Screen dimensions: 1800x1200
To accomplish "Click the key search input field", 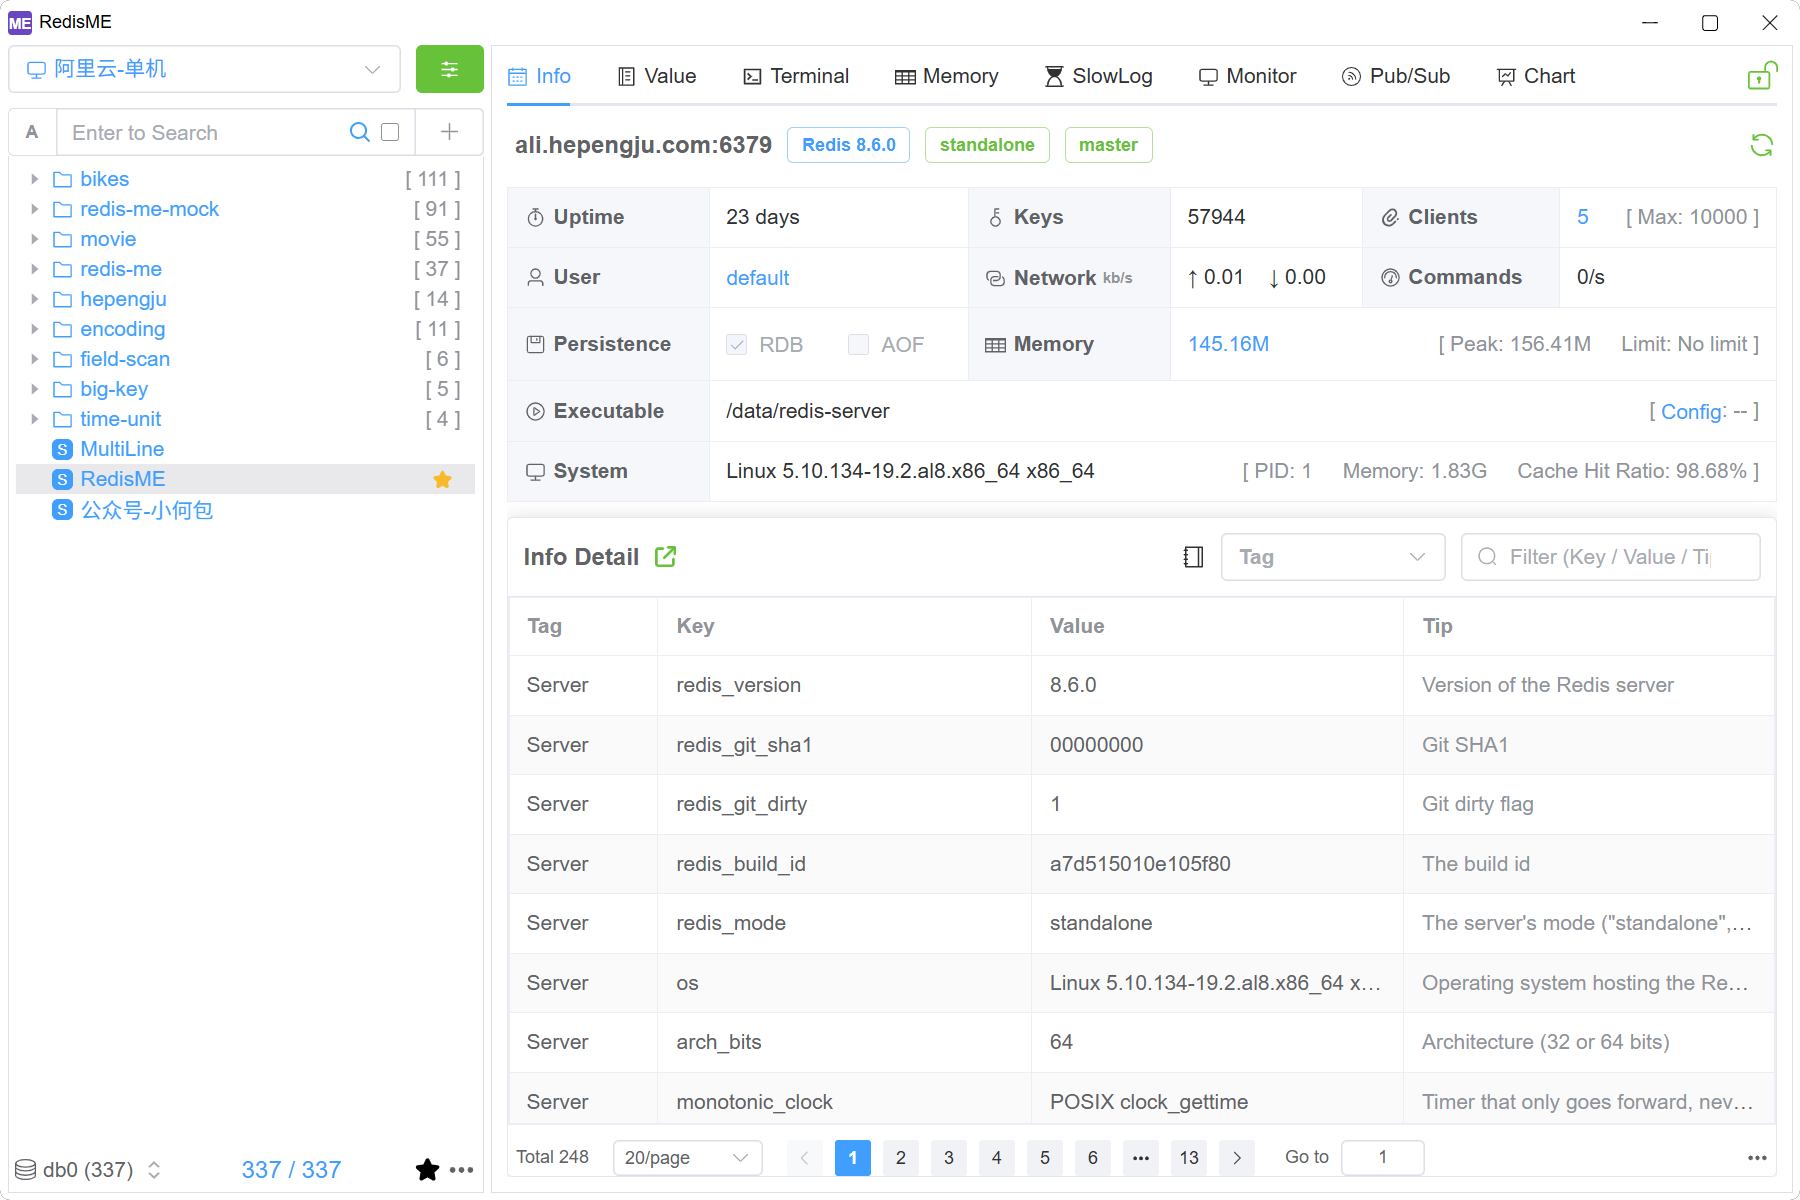I will pos(205,132).
